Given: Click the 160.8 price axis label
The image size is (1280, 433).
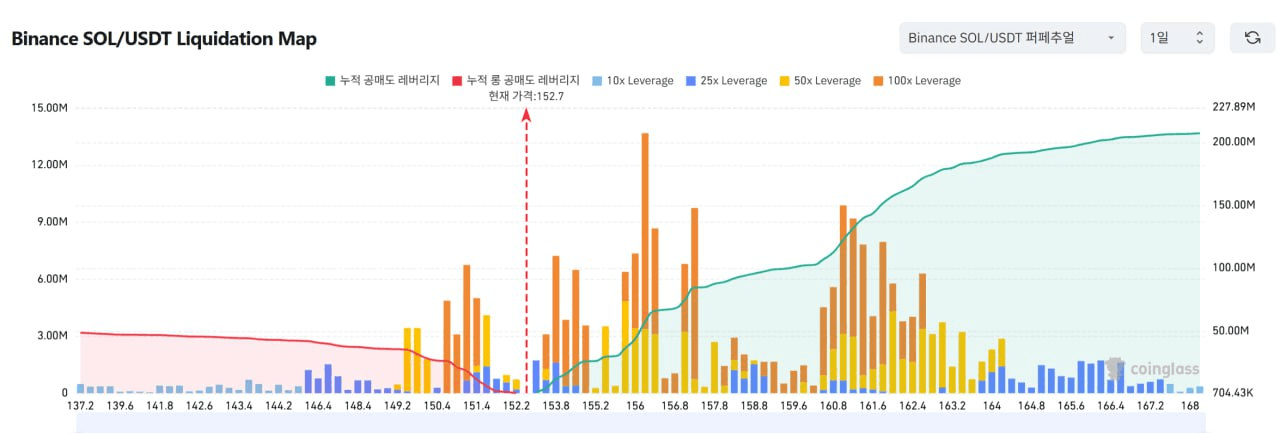Looking at the screenshot, I should coord(833,406).
